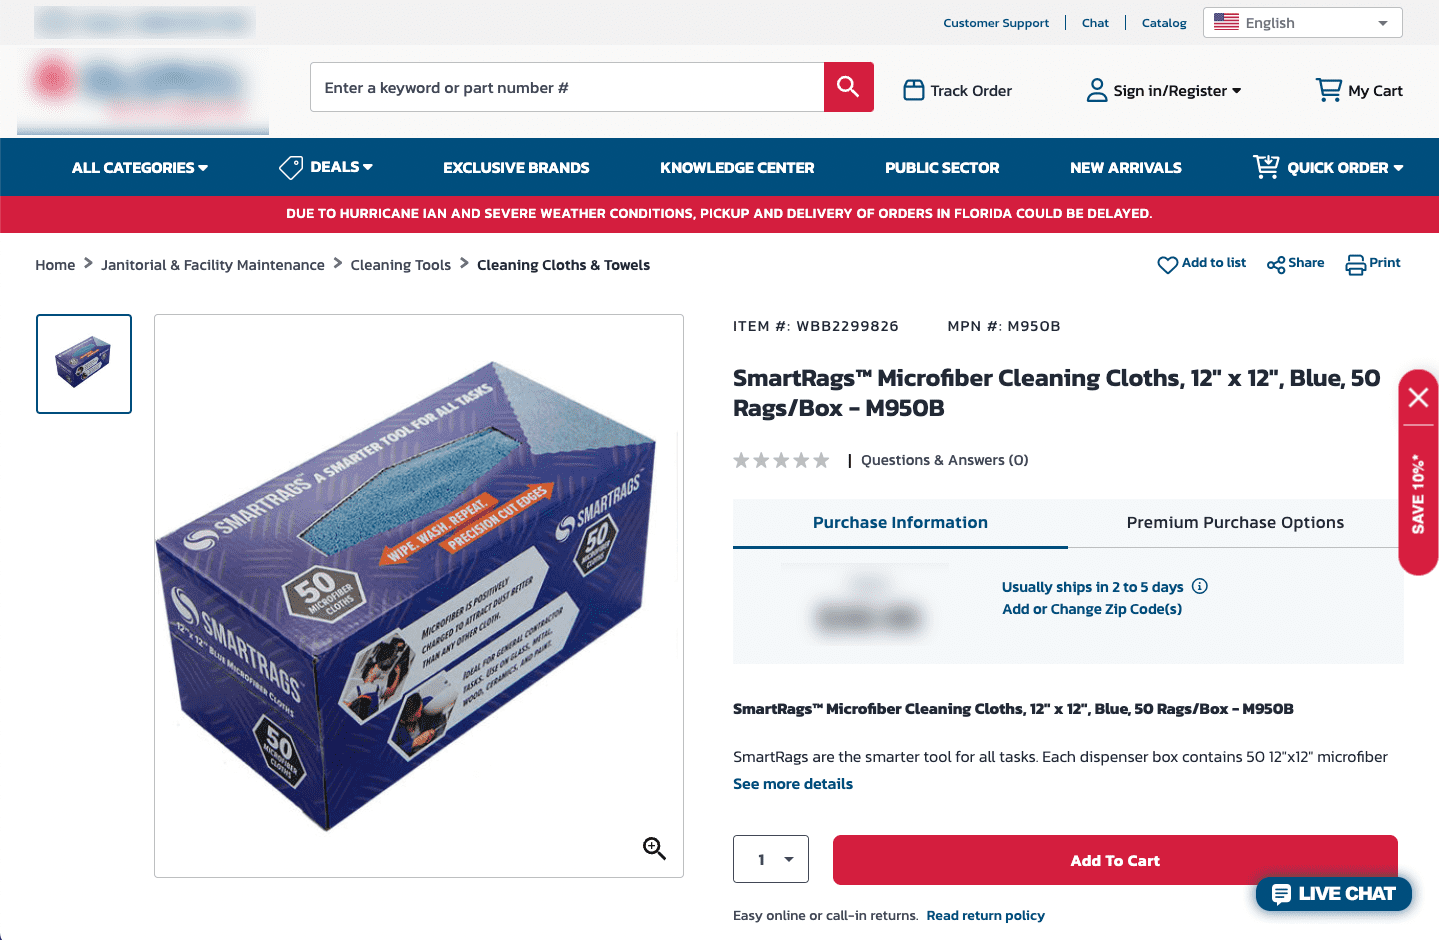The image size is (1439, 940).
Task: Open the quantity selector dropdown
Action: click(x=771, y=859)
